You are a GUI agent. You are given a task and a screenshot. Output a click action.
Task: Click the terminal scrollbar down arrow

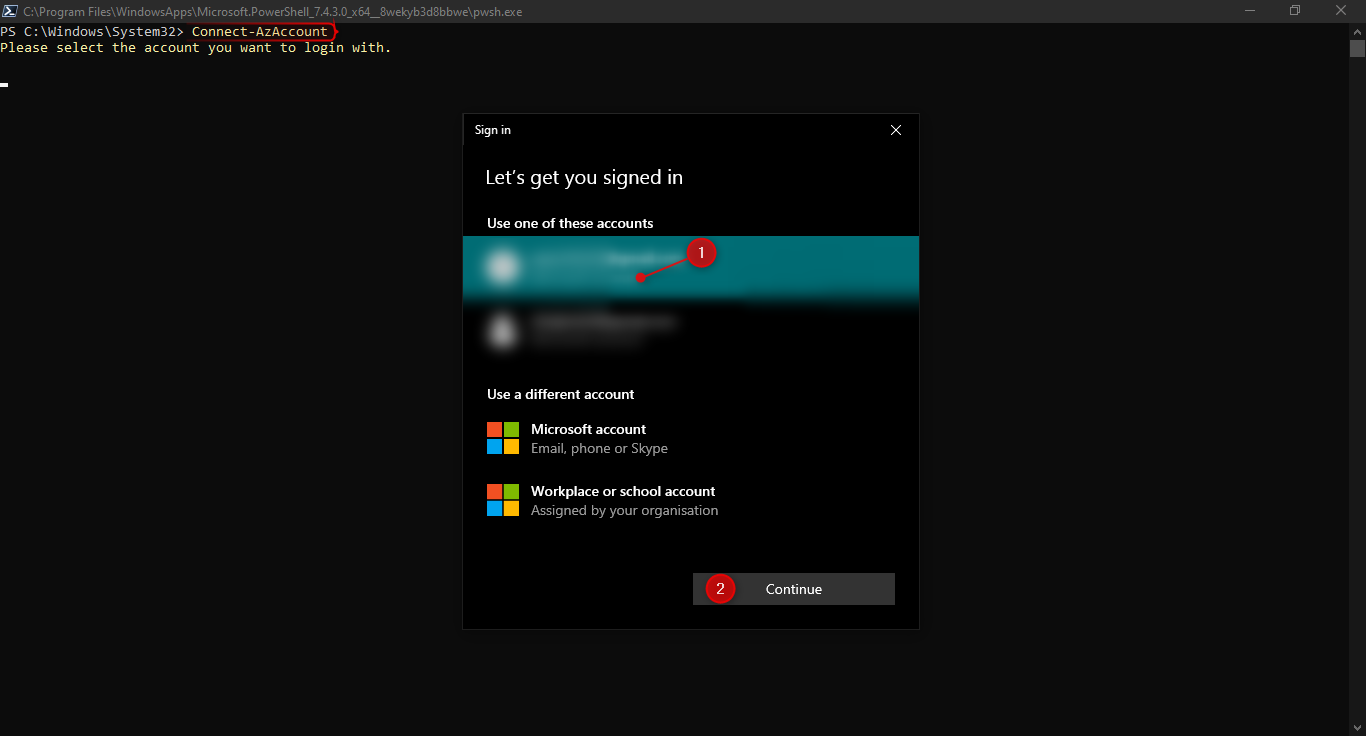click(1357, 728)
